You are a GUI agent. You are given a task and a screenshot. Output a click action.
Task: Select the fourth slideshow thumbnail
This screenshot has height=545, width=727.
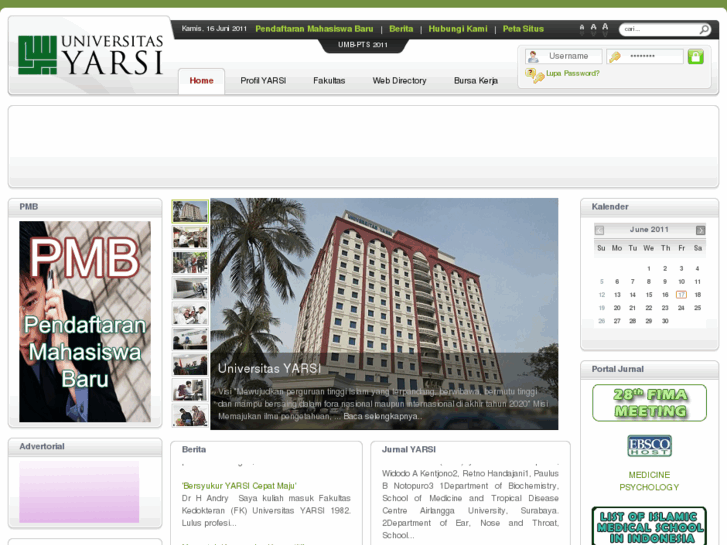point(190,288)
